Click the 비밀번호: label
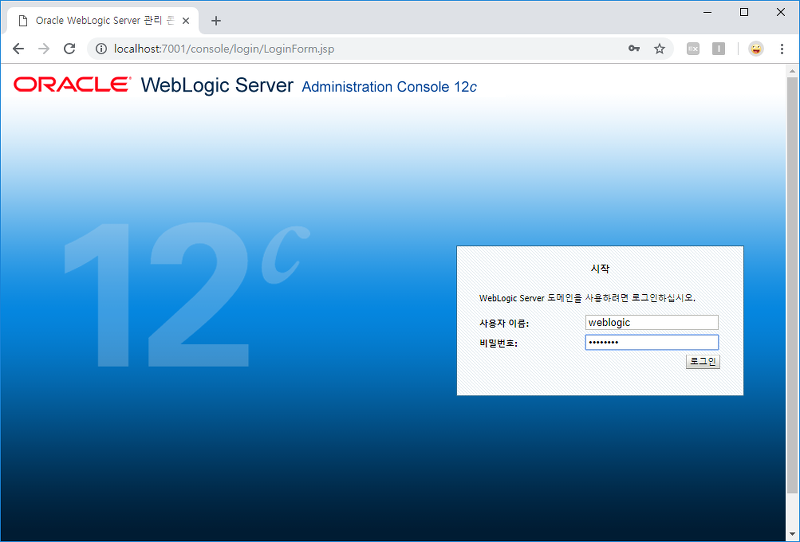 pos(498,343)
